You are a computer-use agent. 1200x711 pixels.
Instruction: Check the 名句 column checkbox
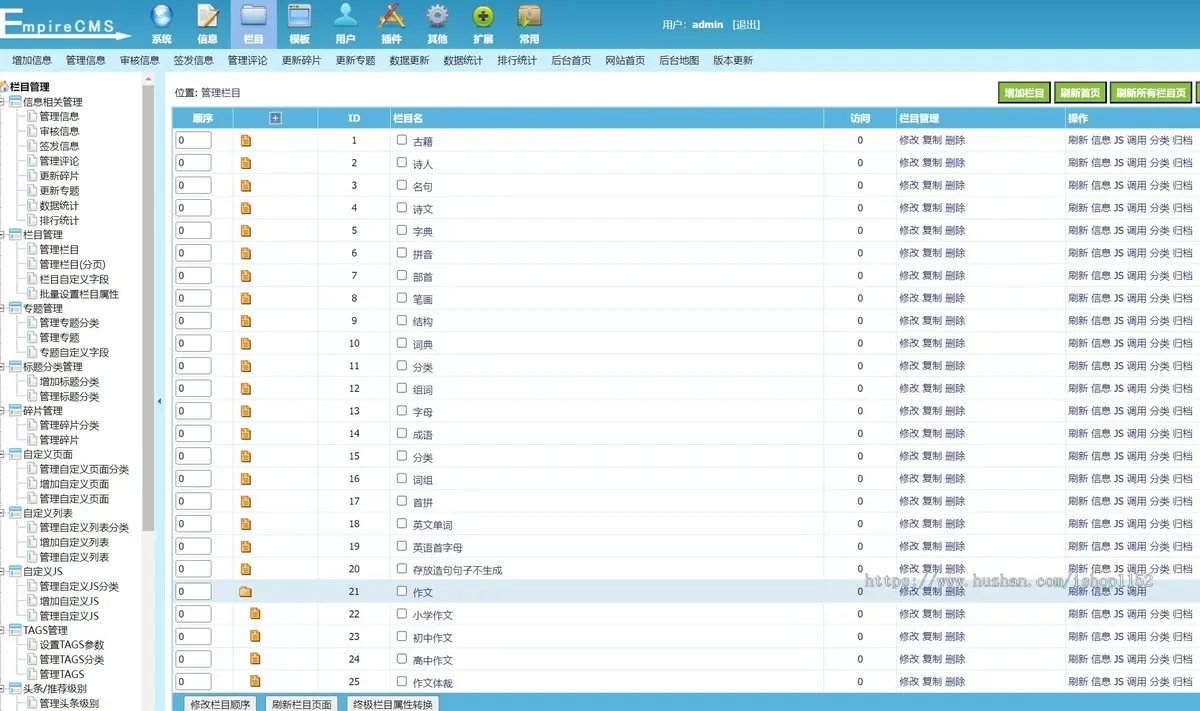click(402, 185)
